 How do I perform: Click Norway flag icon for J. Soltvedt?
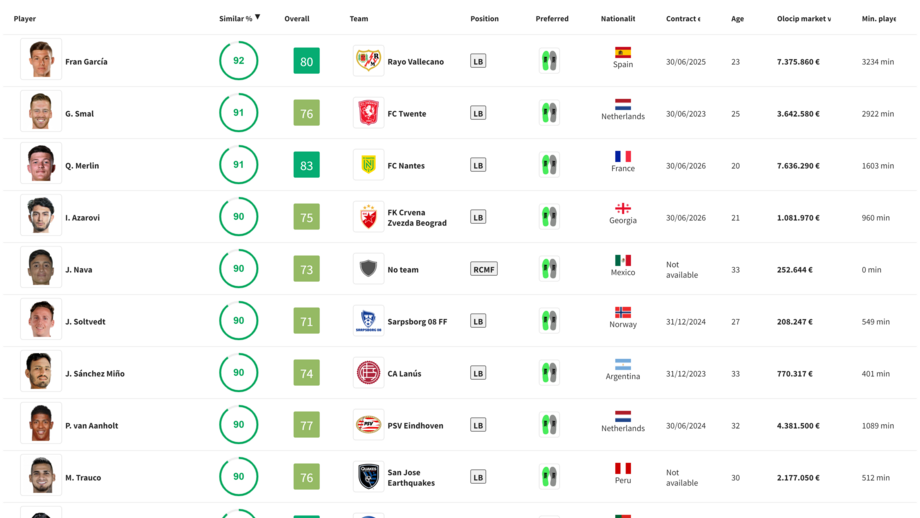[622, 313]
